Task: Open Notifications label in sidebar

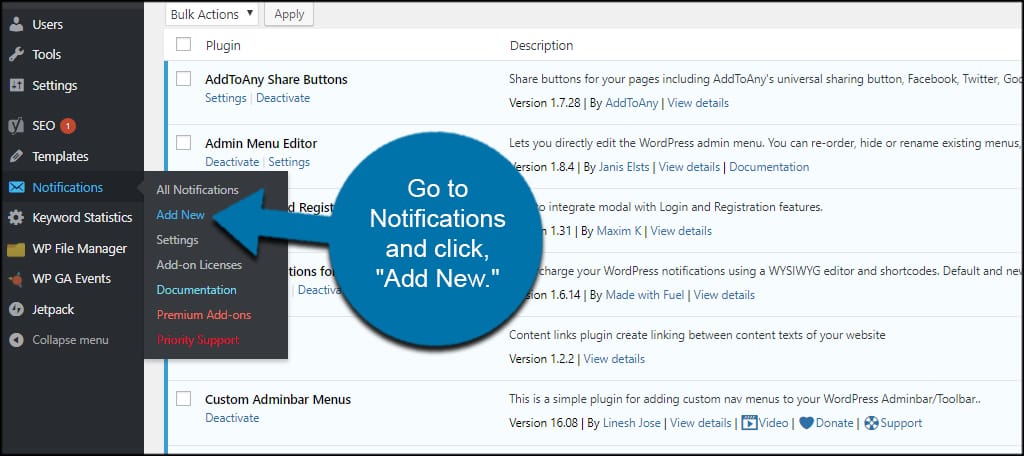Action: click(x=68, y=188)
